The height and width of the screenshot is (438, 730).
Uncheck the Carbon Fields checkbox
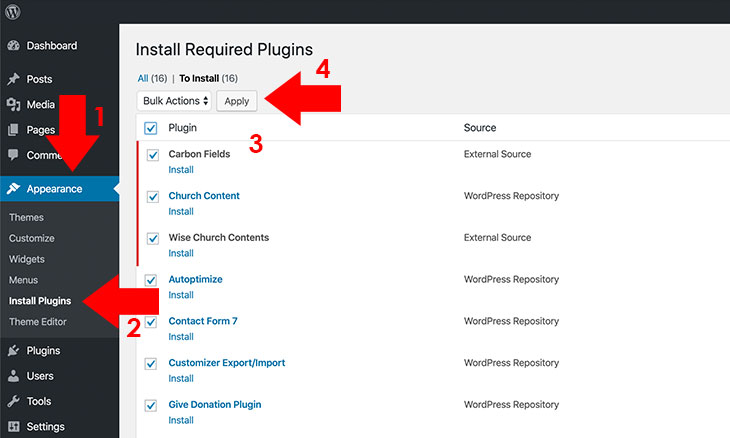click(x=153, y=155)
